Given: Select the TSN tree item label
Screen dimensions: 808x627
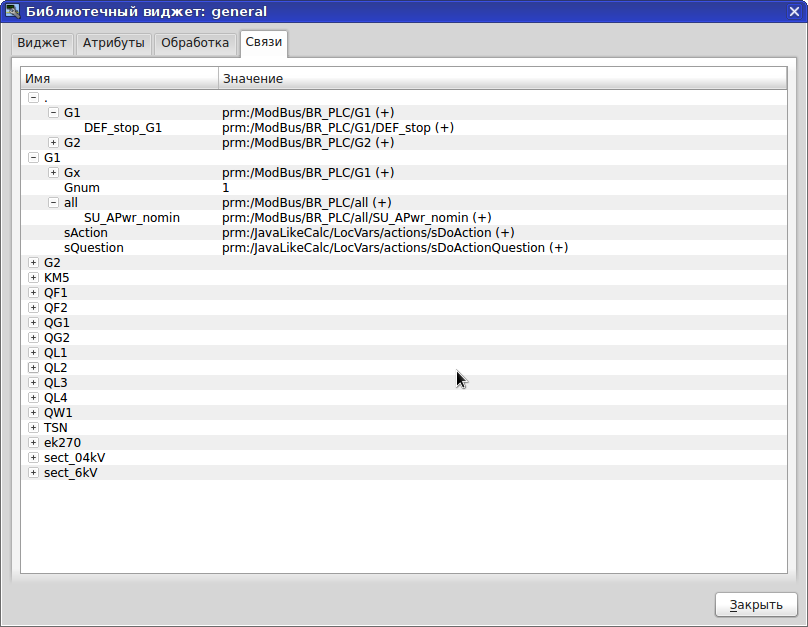Looking at the screenshot, I should pos(56,427).
